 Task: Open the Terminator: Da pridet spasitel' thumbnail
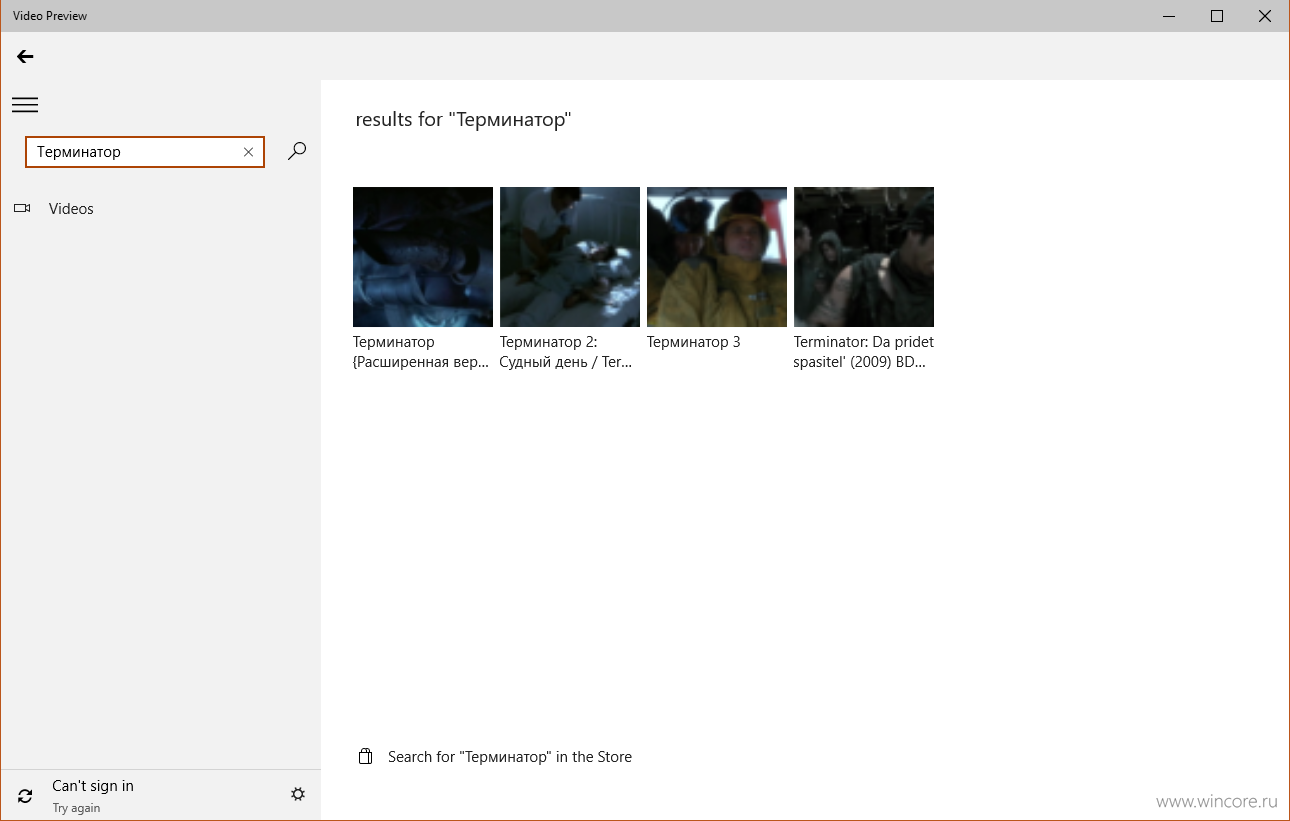tap(864, 257)
